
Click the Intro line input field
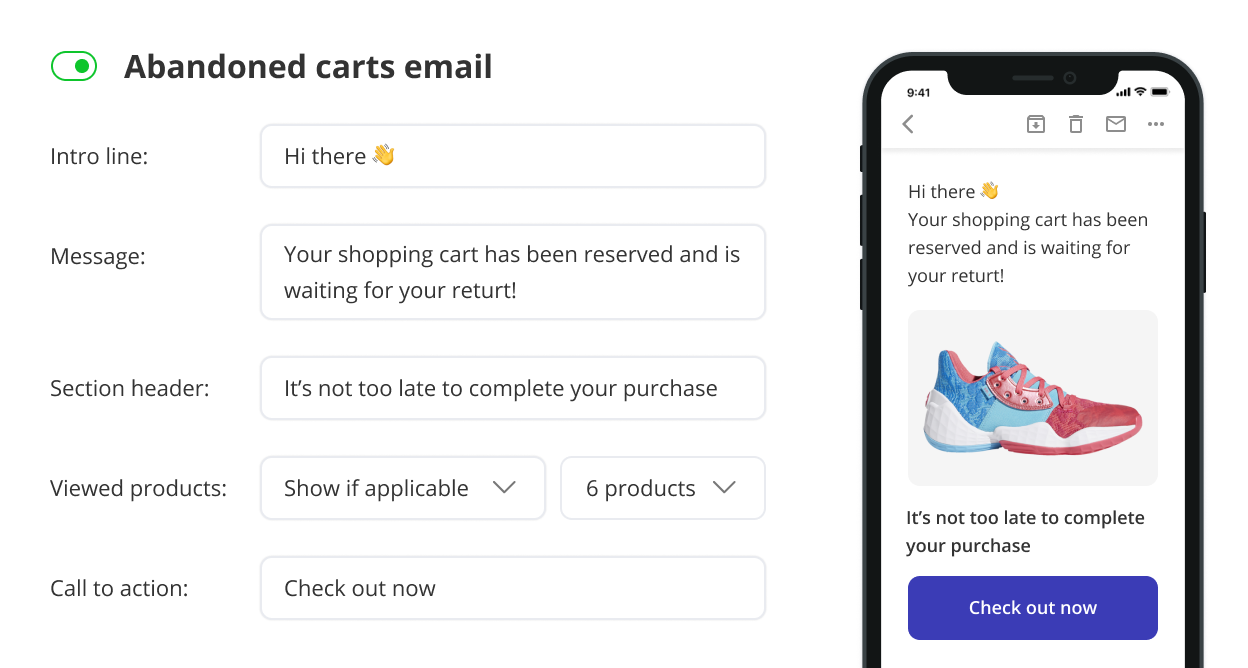513,156
